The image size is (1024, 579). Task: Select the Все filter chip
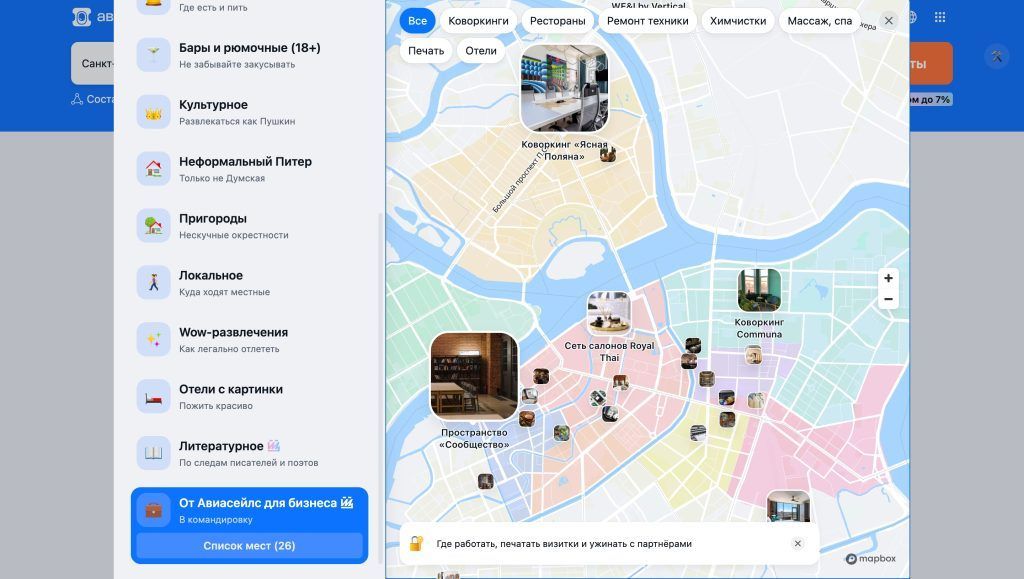pyautogui.click(x=417, y=21)
